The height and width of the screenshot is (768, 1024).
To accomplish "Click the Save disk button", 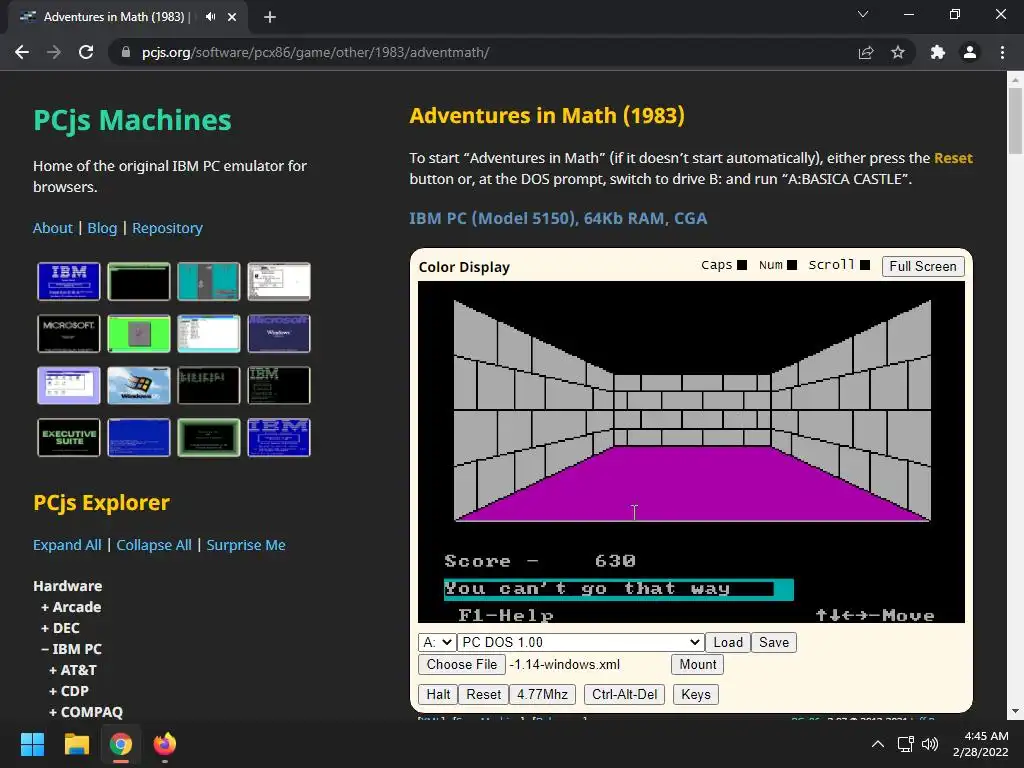I will tap(774, 643).
